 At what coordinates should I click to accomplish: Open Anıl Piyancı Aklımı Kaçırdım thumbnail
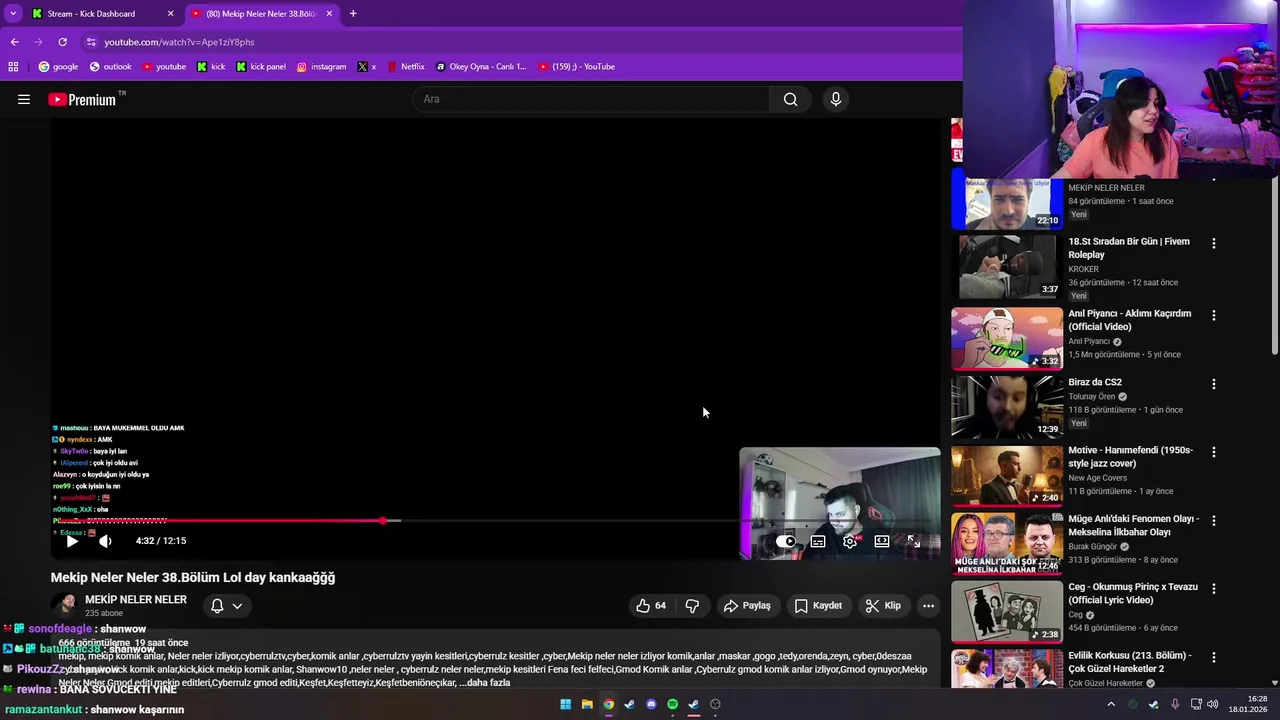tap(1007, 338)
